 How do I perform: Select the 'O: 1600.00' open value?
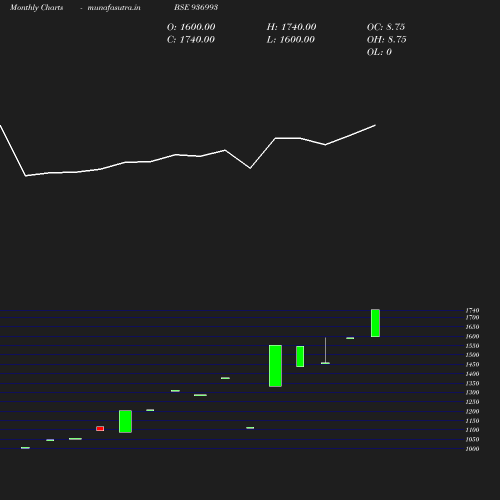coord(191,27)
